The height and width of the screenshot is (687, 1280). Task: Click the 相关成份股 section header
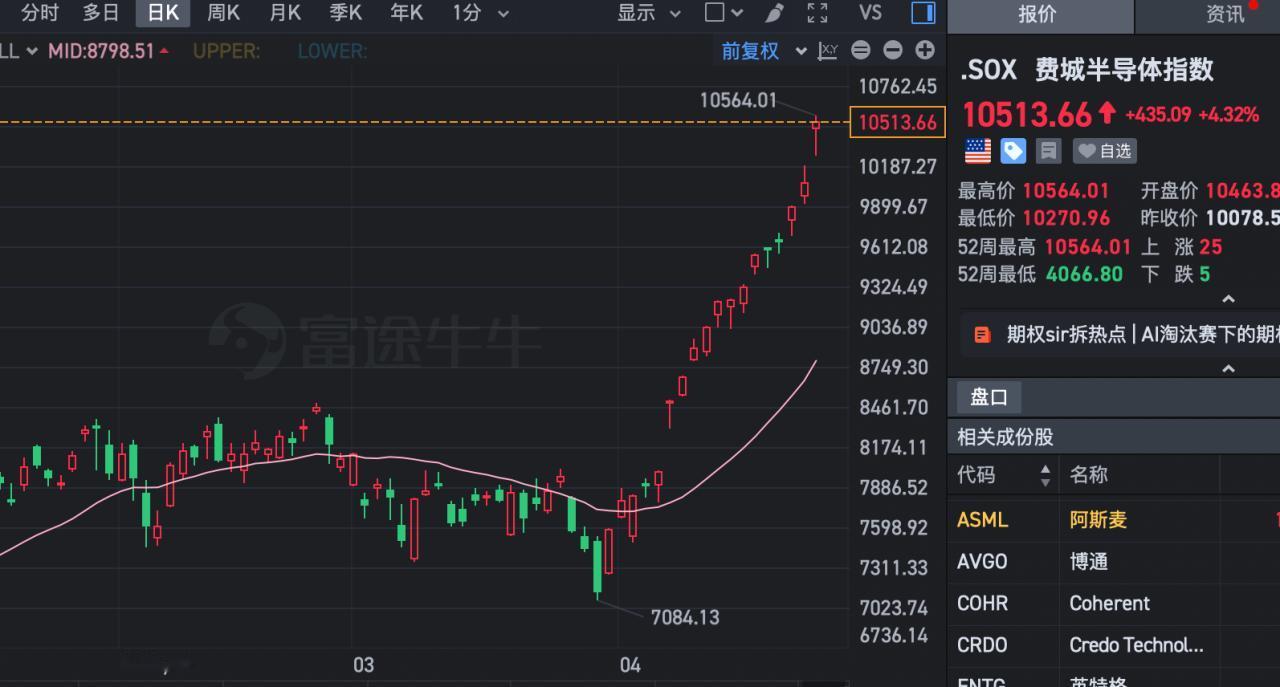pyautogui.click(x=1005, y=437)
